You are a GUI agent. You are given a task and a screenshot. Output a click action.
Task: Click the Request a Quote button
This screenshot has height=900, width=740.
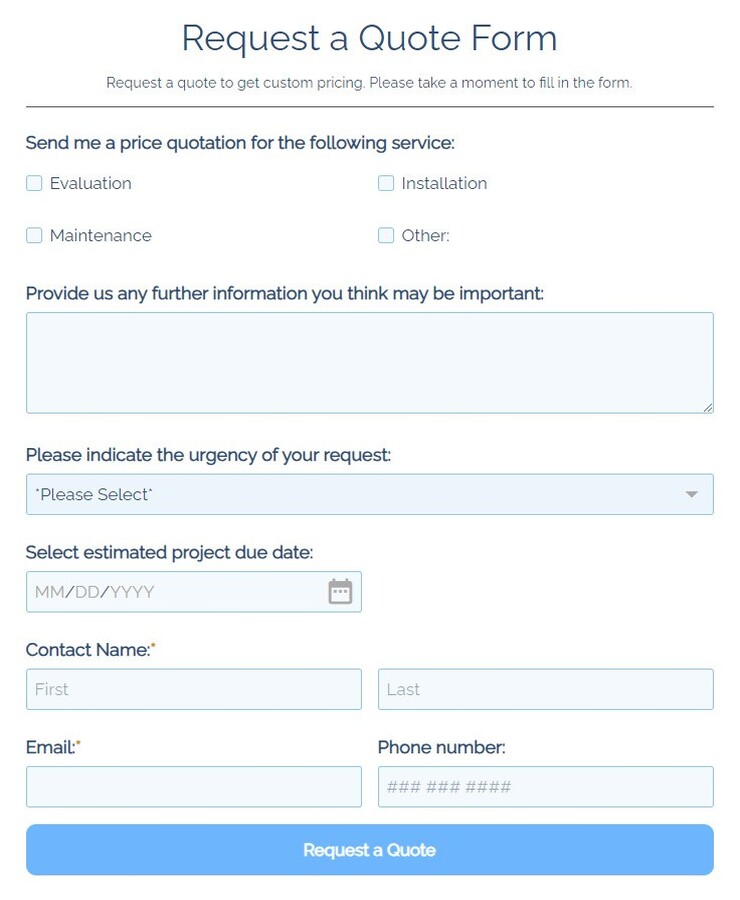click(x=370, y=849)
